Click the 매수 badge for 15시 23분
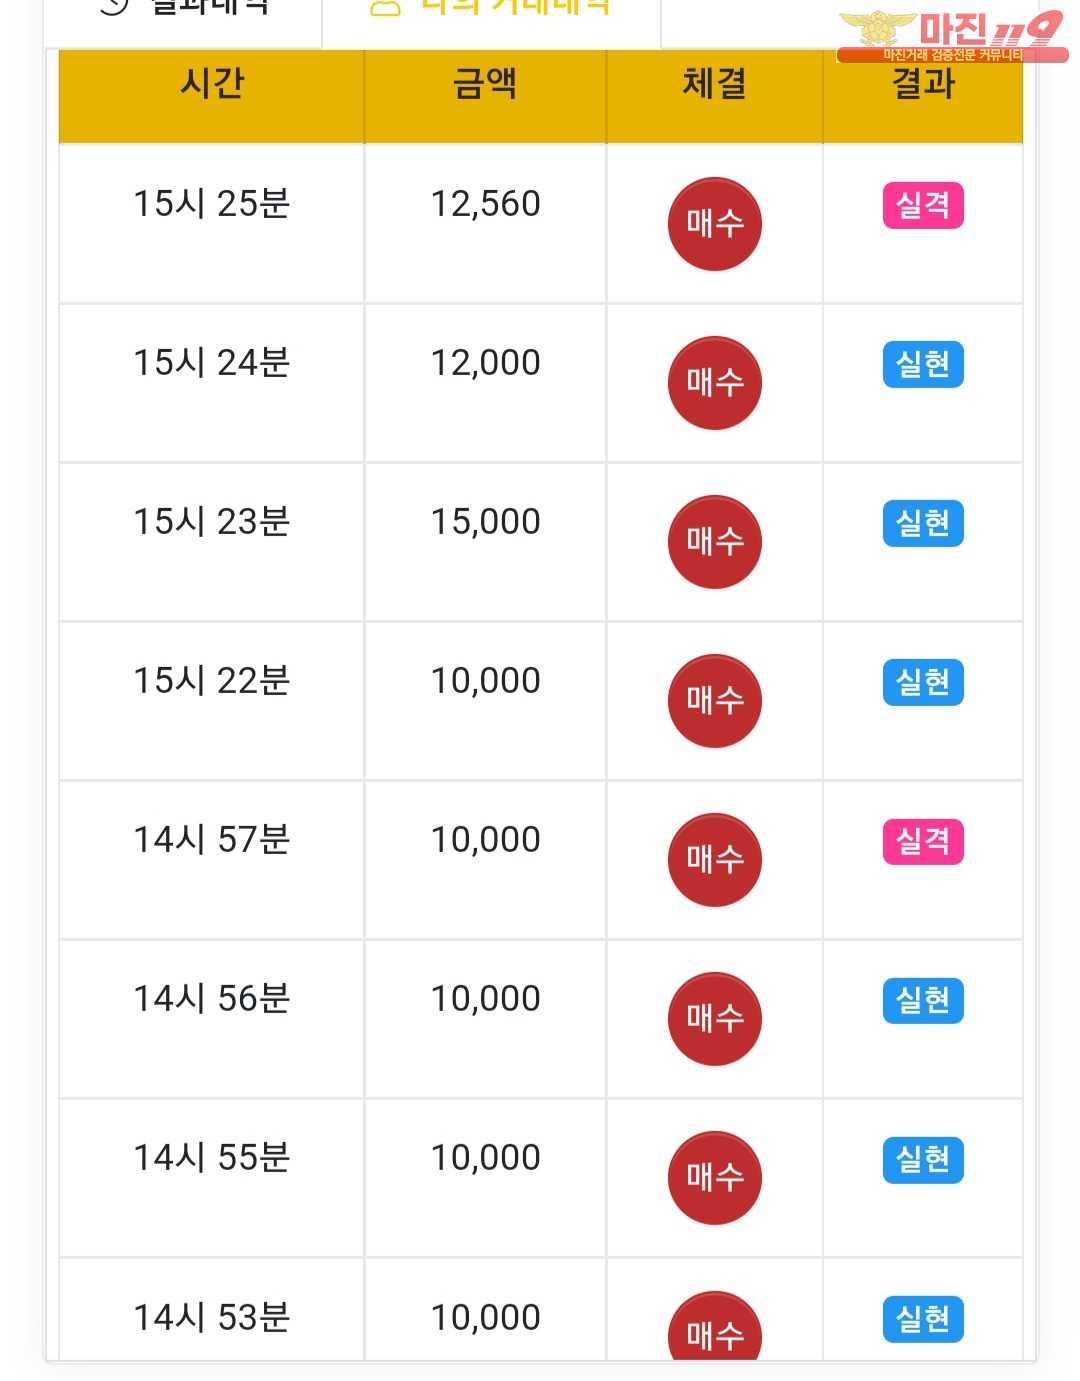This screenshot has width=1080, height=1381. click(x=714, y=542)
